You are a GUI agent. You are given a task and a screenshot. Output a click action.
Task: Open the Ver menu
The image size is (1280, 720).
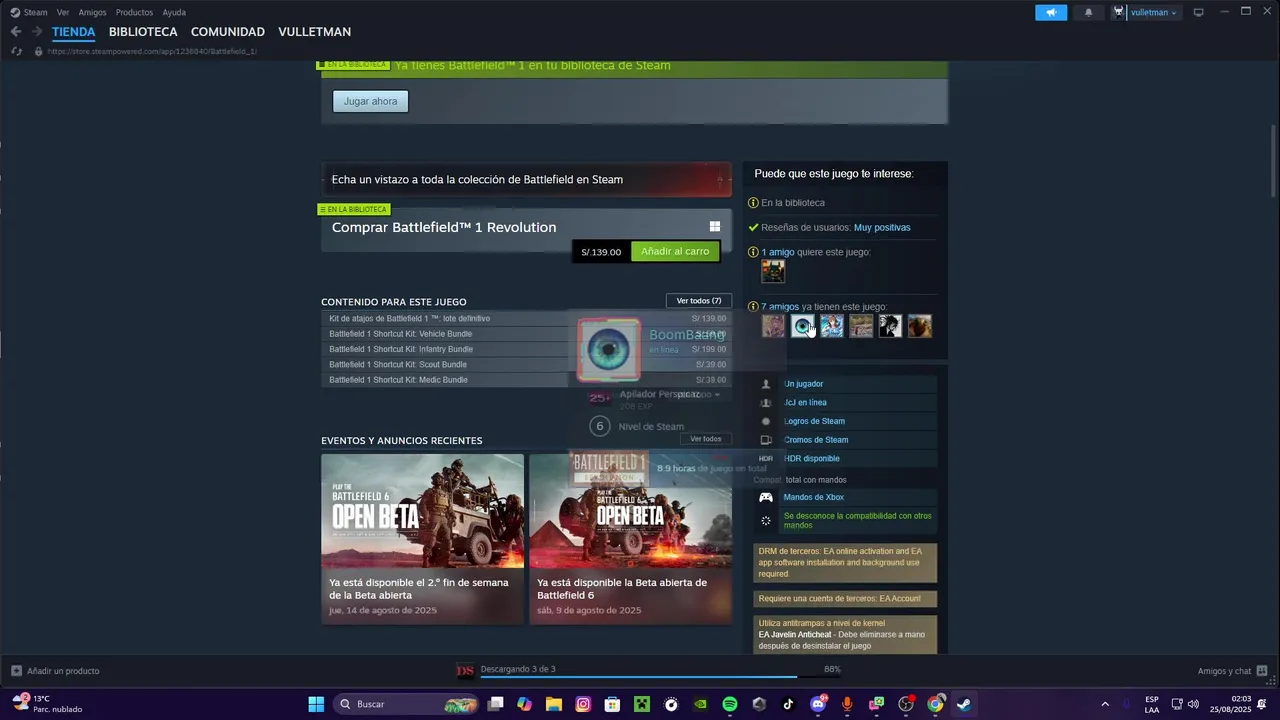pyautogui.click(x=63, y=12)
